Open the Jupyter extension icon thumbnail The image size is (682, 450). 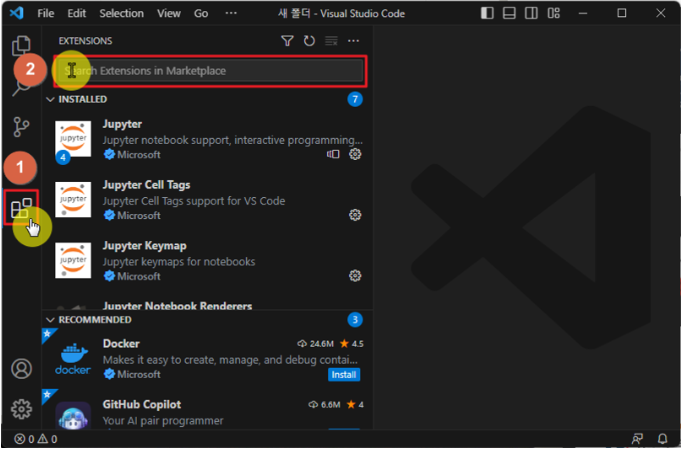click(73, 139)
